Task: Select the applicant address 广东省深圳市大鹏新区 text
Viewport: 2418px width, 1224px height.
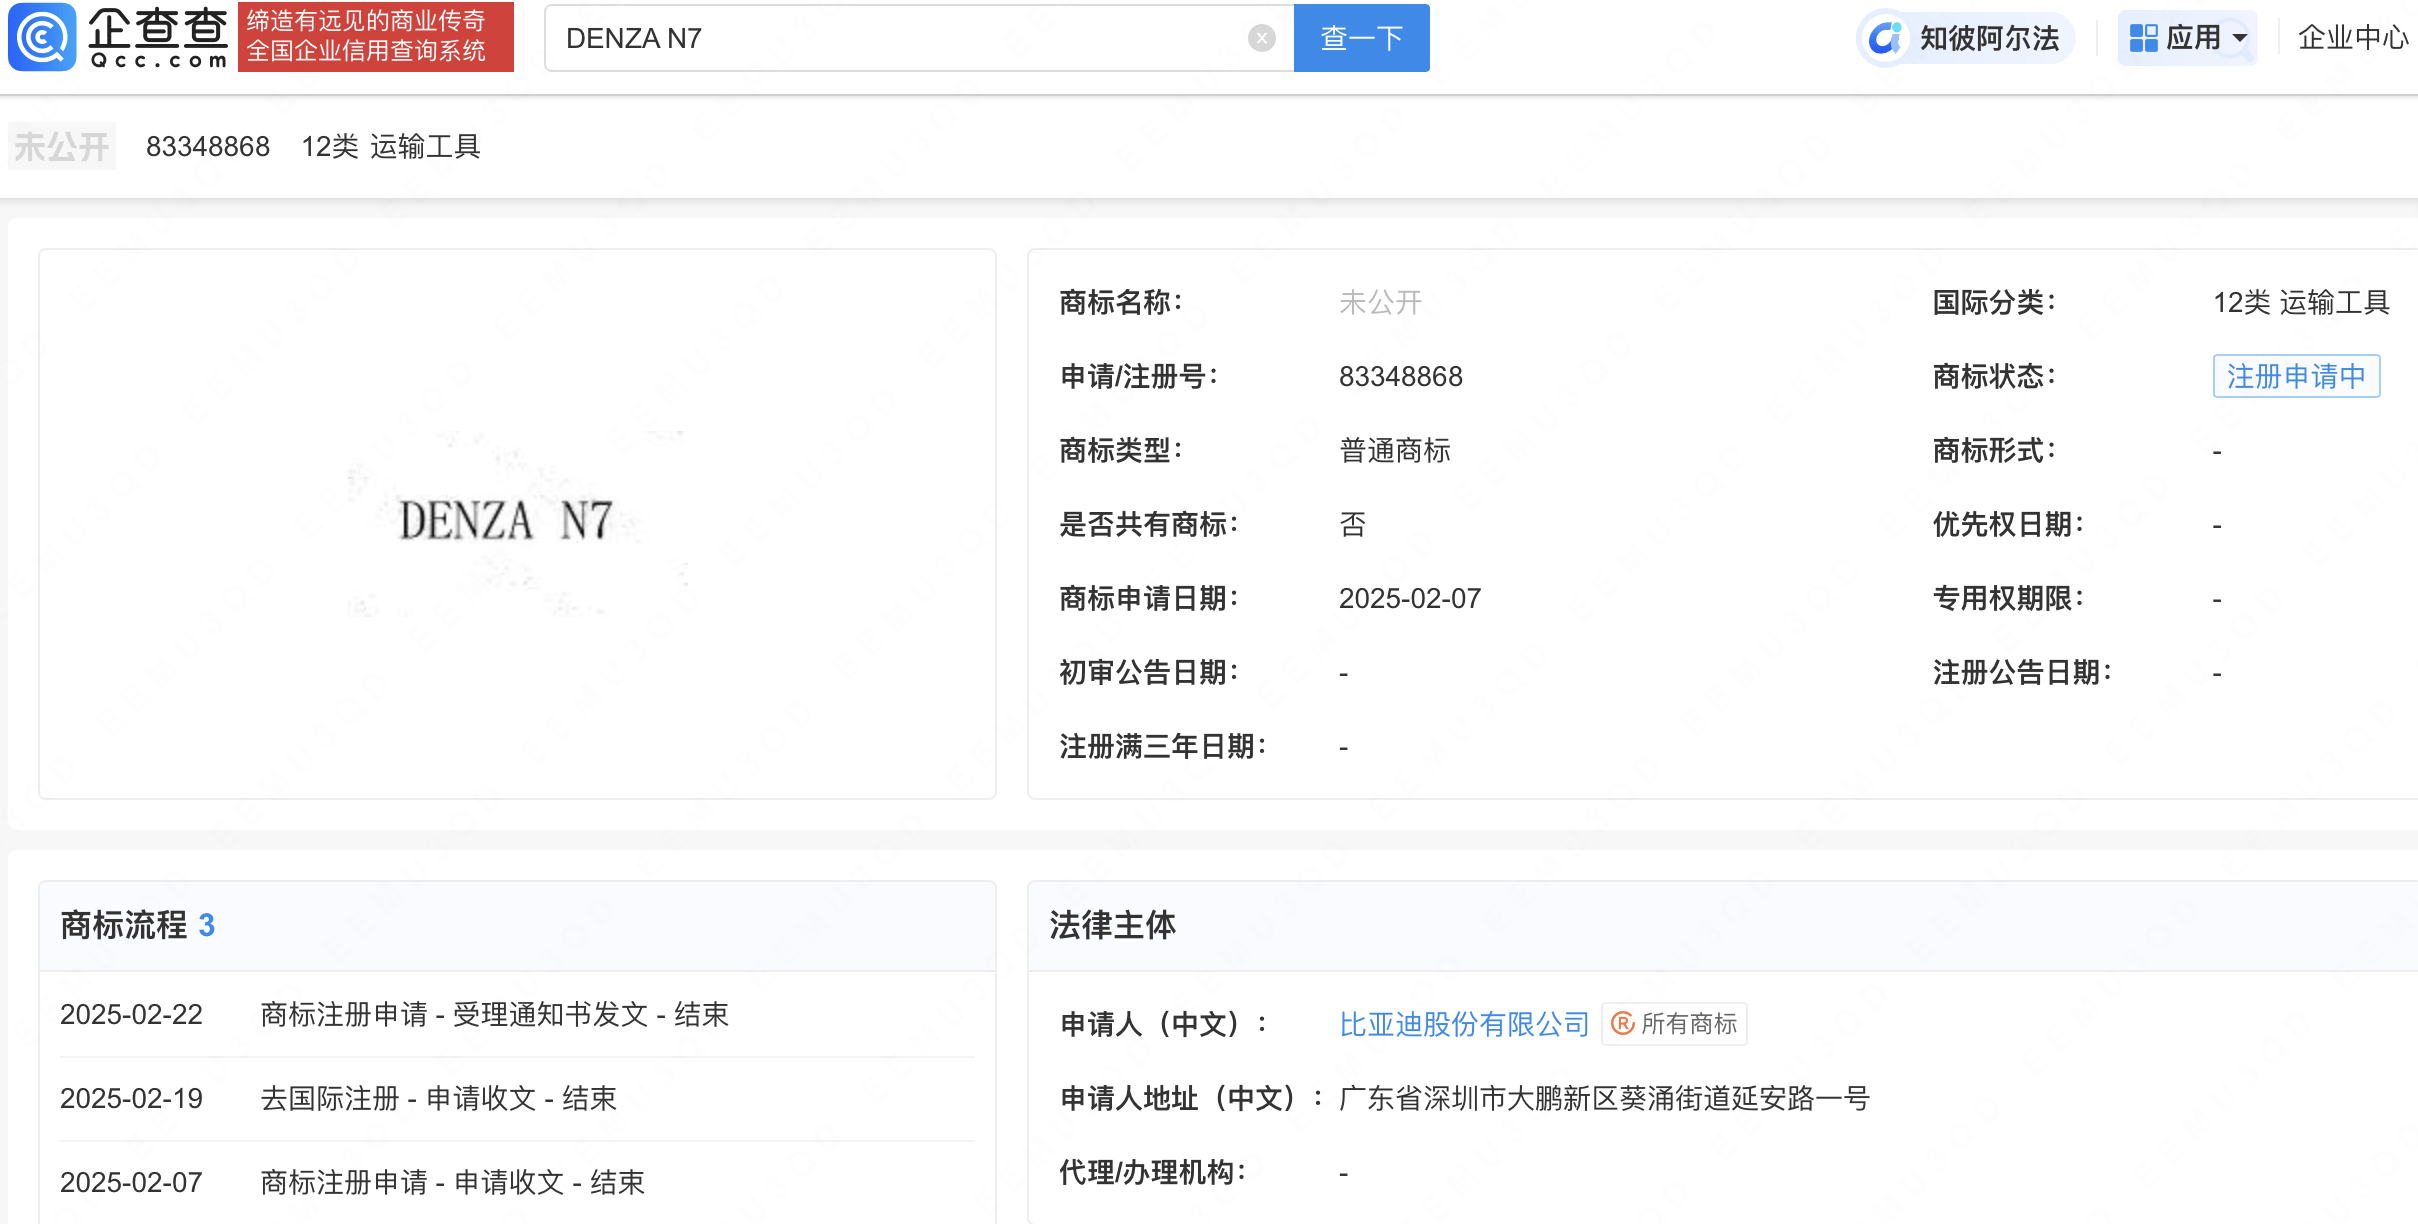Action: tap(1604, 1098)
